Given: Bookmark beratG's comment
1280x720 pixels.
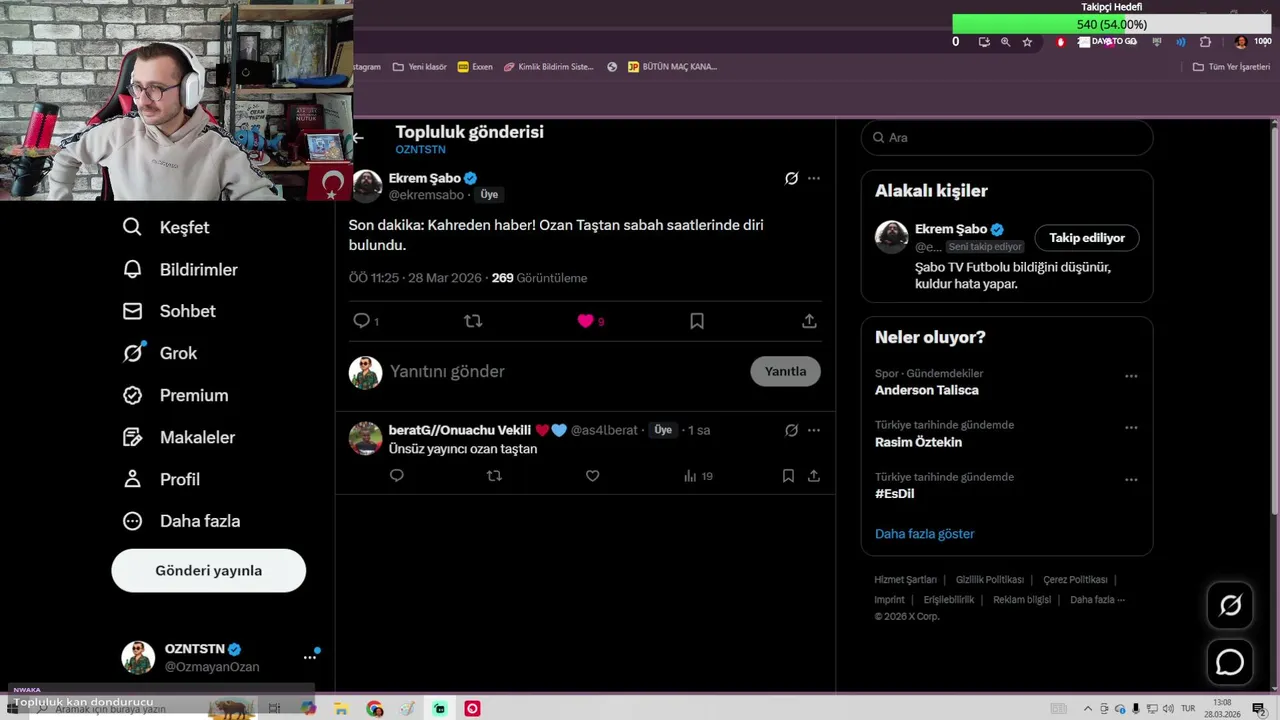Looking at the screenshot, I should point(788,476).
